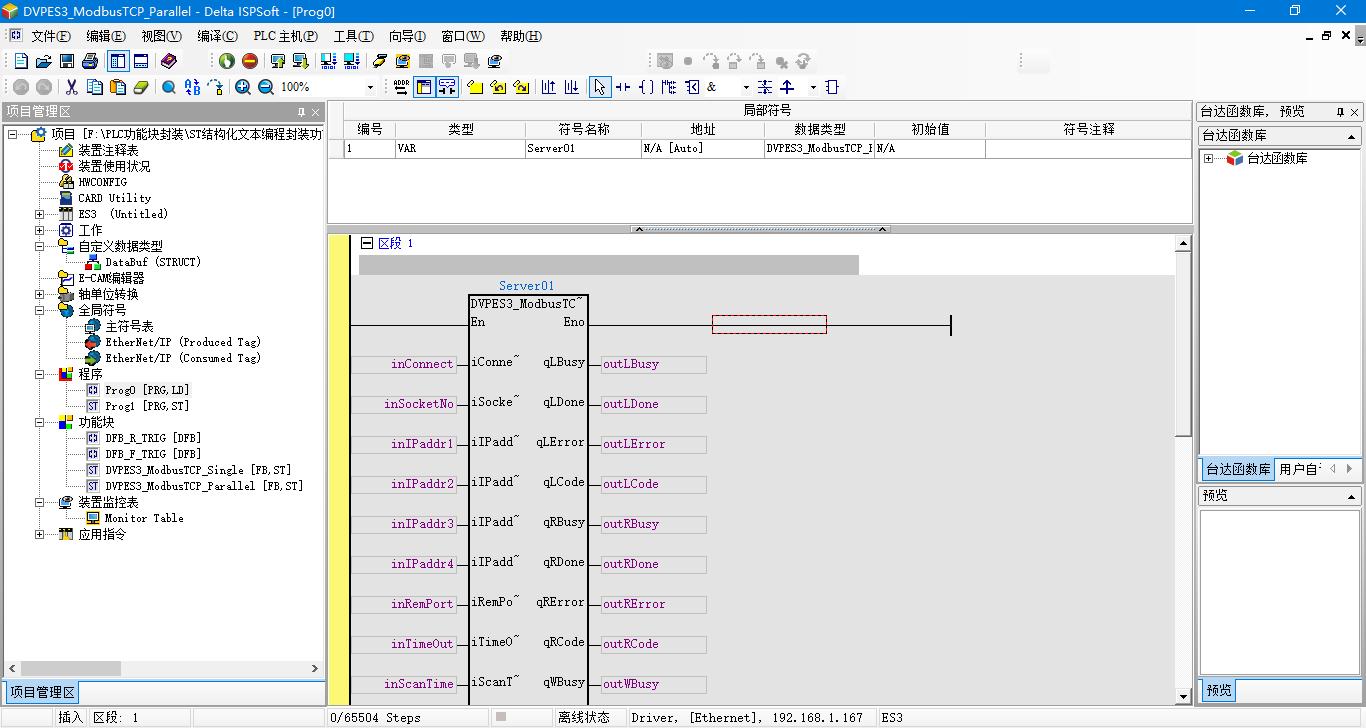Insert a coil with the ladder tool
This screenshot has height=728, width=1366.
646,88
